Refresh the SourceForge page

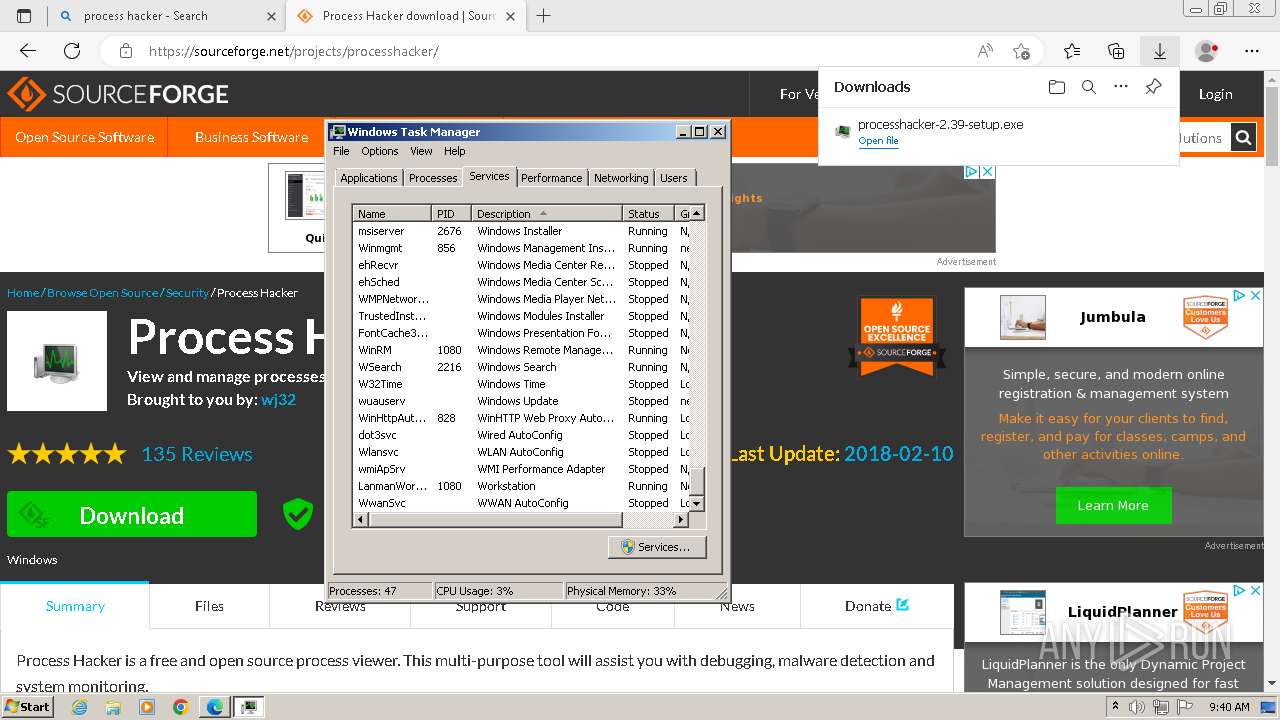pos(72,51)
